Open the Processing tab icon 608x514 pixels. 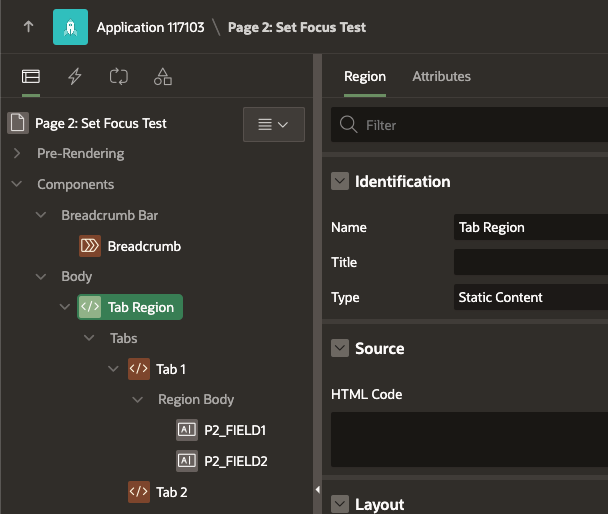(x=119, y=76)
